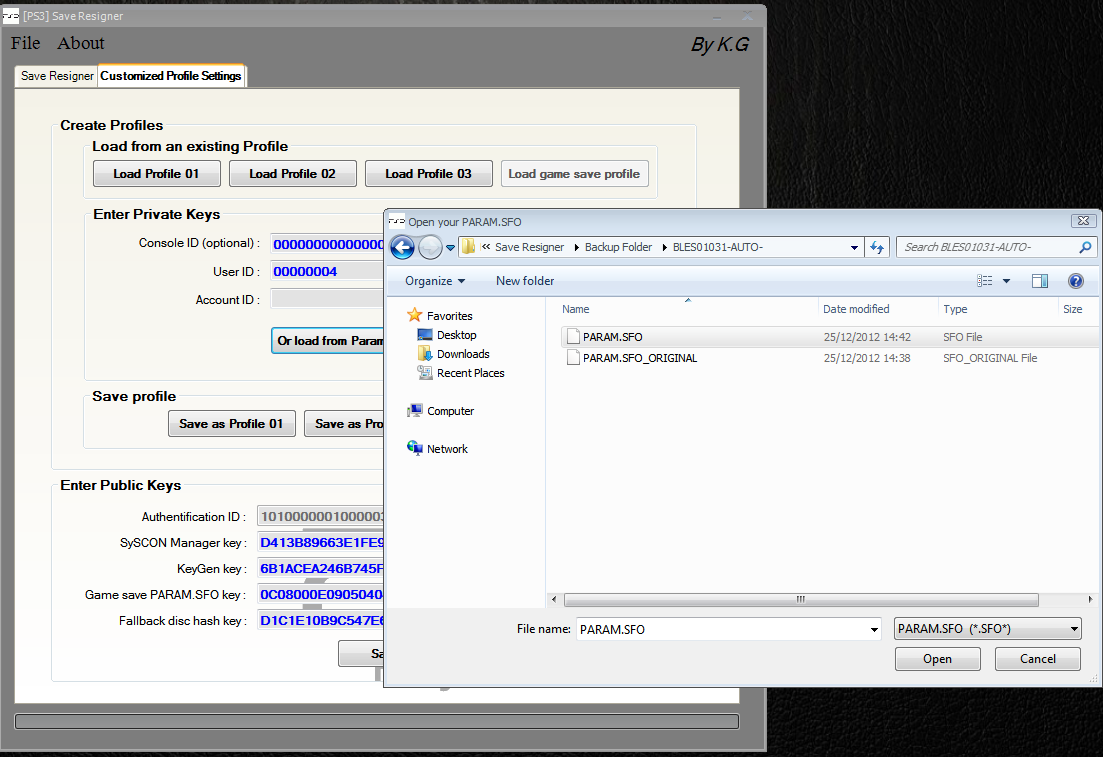Click Load Profile 02
The image size is (1103, 757).
click(293, 174)
